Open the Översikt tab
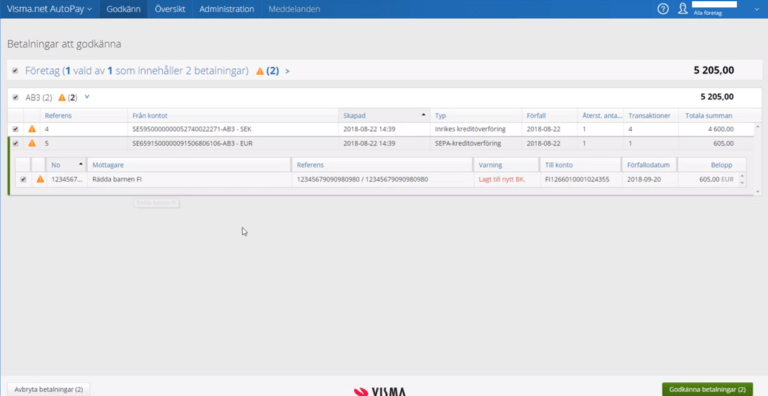Viewport: 768px width, 396px height. click(170, 9)
